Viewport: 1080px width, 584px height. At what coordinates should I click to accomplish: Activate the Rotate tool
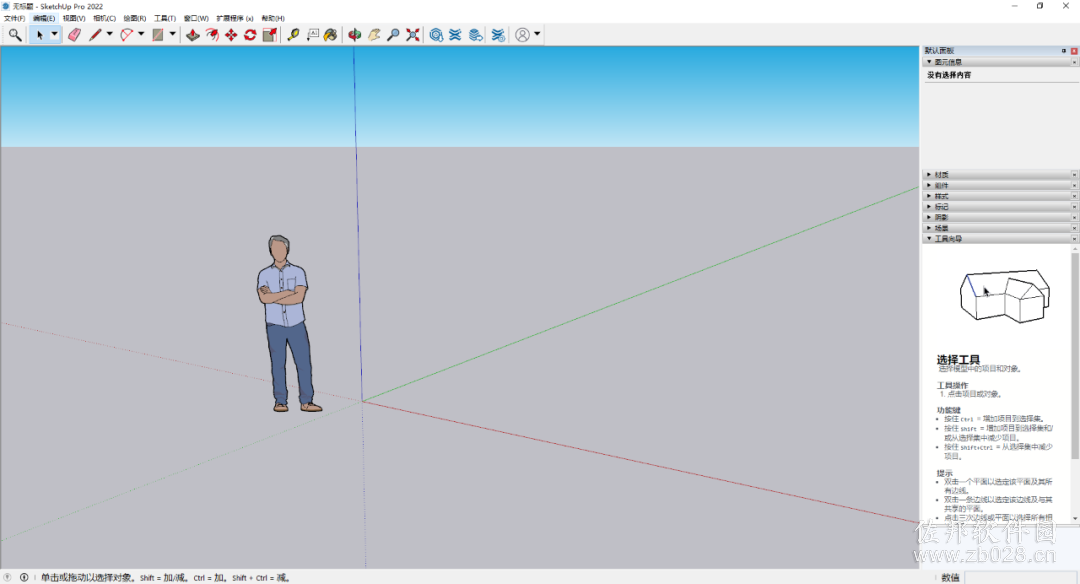pos(250,34)
